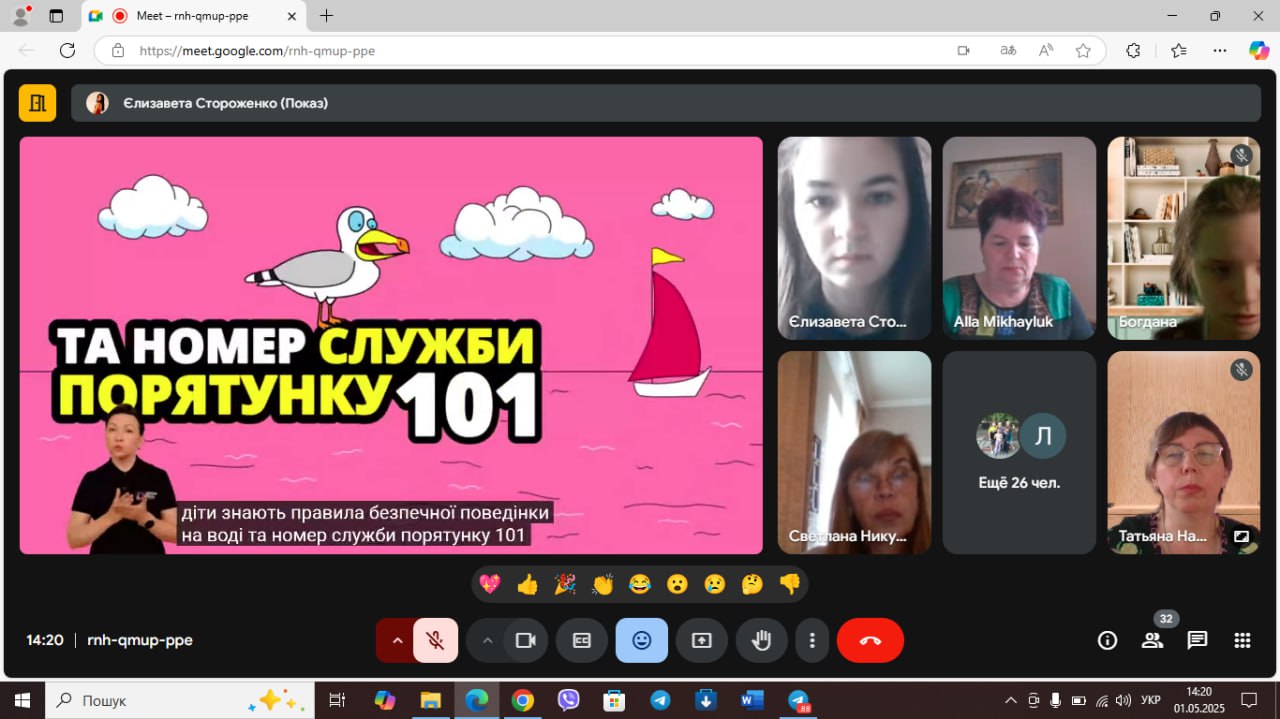Open Google Chrome from taskbar
The height and width of the screenshot is (719, 1280).
(x=523, y=700)
